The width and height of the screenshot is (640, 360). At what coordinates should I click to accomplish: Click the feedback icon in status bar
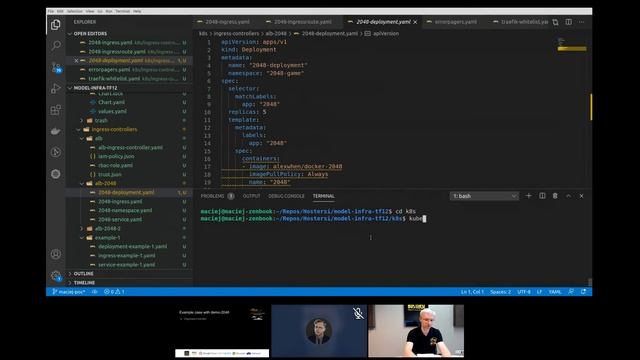pyautogui.click(x=571, y=292)
